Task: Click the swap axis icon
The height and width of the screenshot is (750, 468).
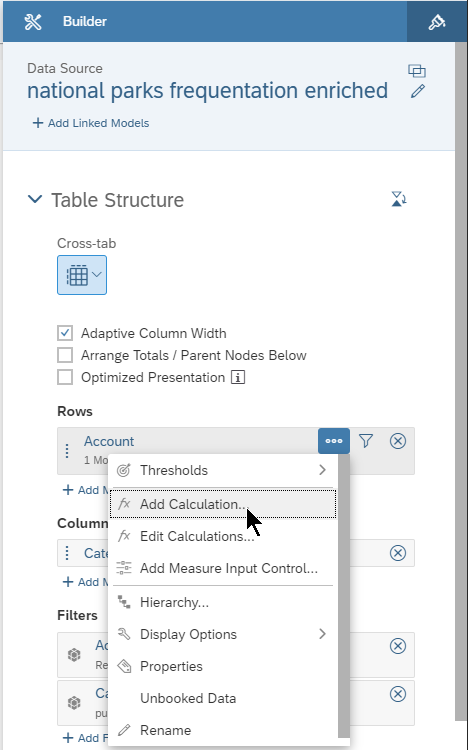Action: click(399, 199)
